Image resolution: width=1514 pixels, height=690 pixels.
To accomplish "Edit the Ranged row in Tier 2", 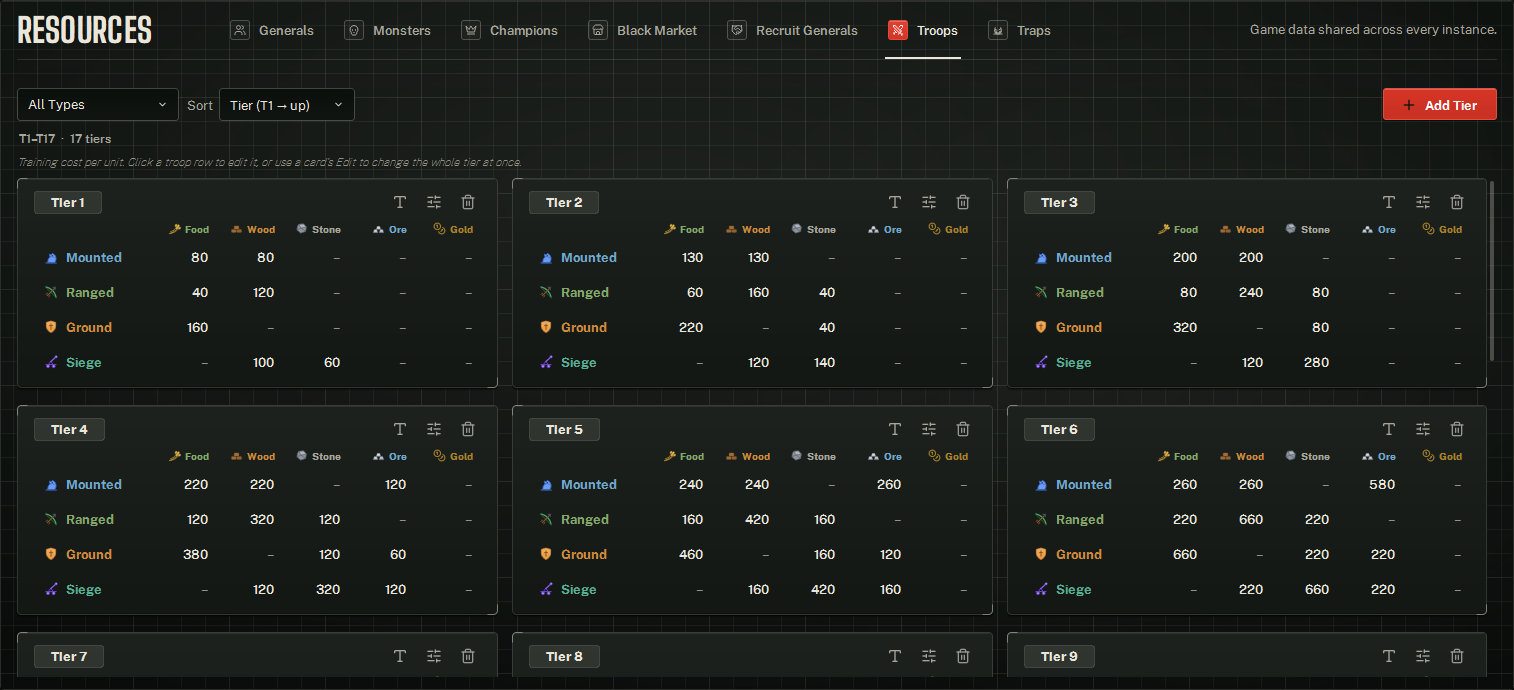I will (x=752, y=293).
